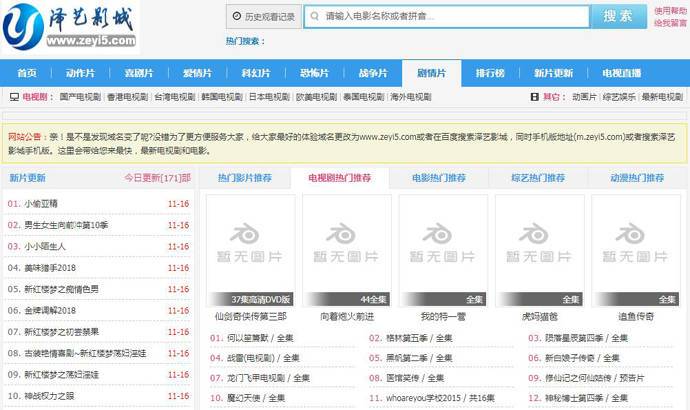This screenshot has width=690, height=410.
Task: Open 历史观看记录 viewing history dropdown
Action: 262,17
